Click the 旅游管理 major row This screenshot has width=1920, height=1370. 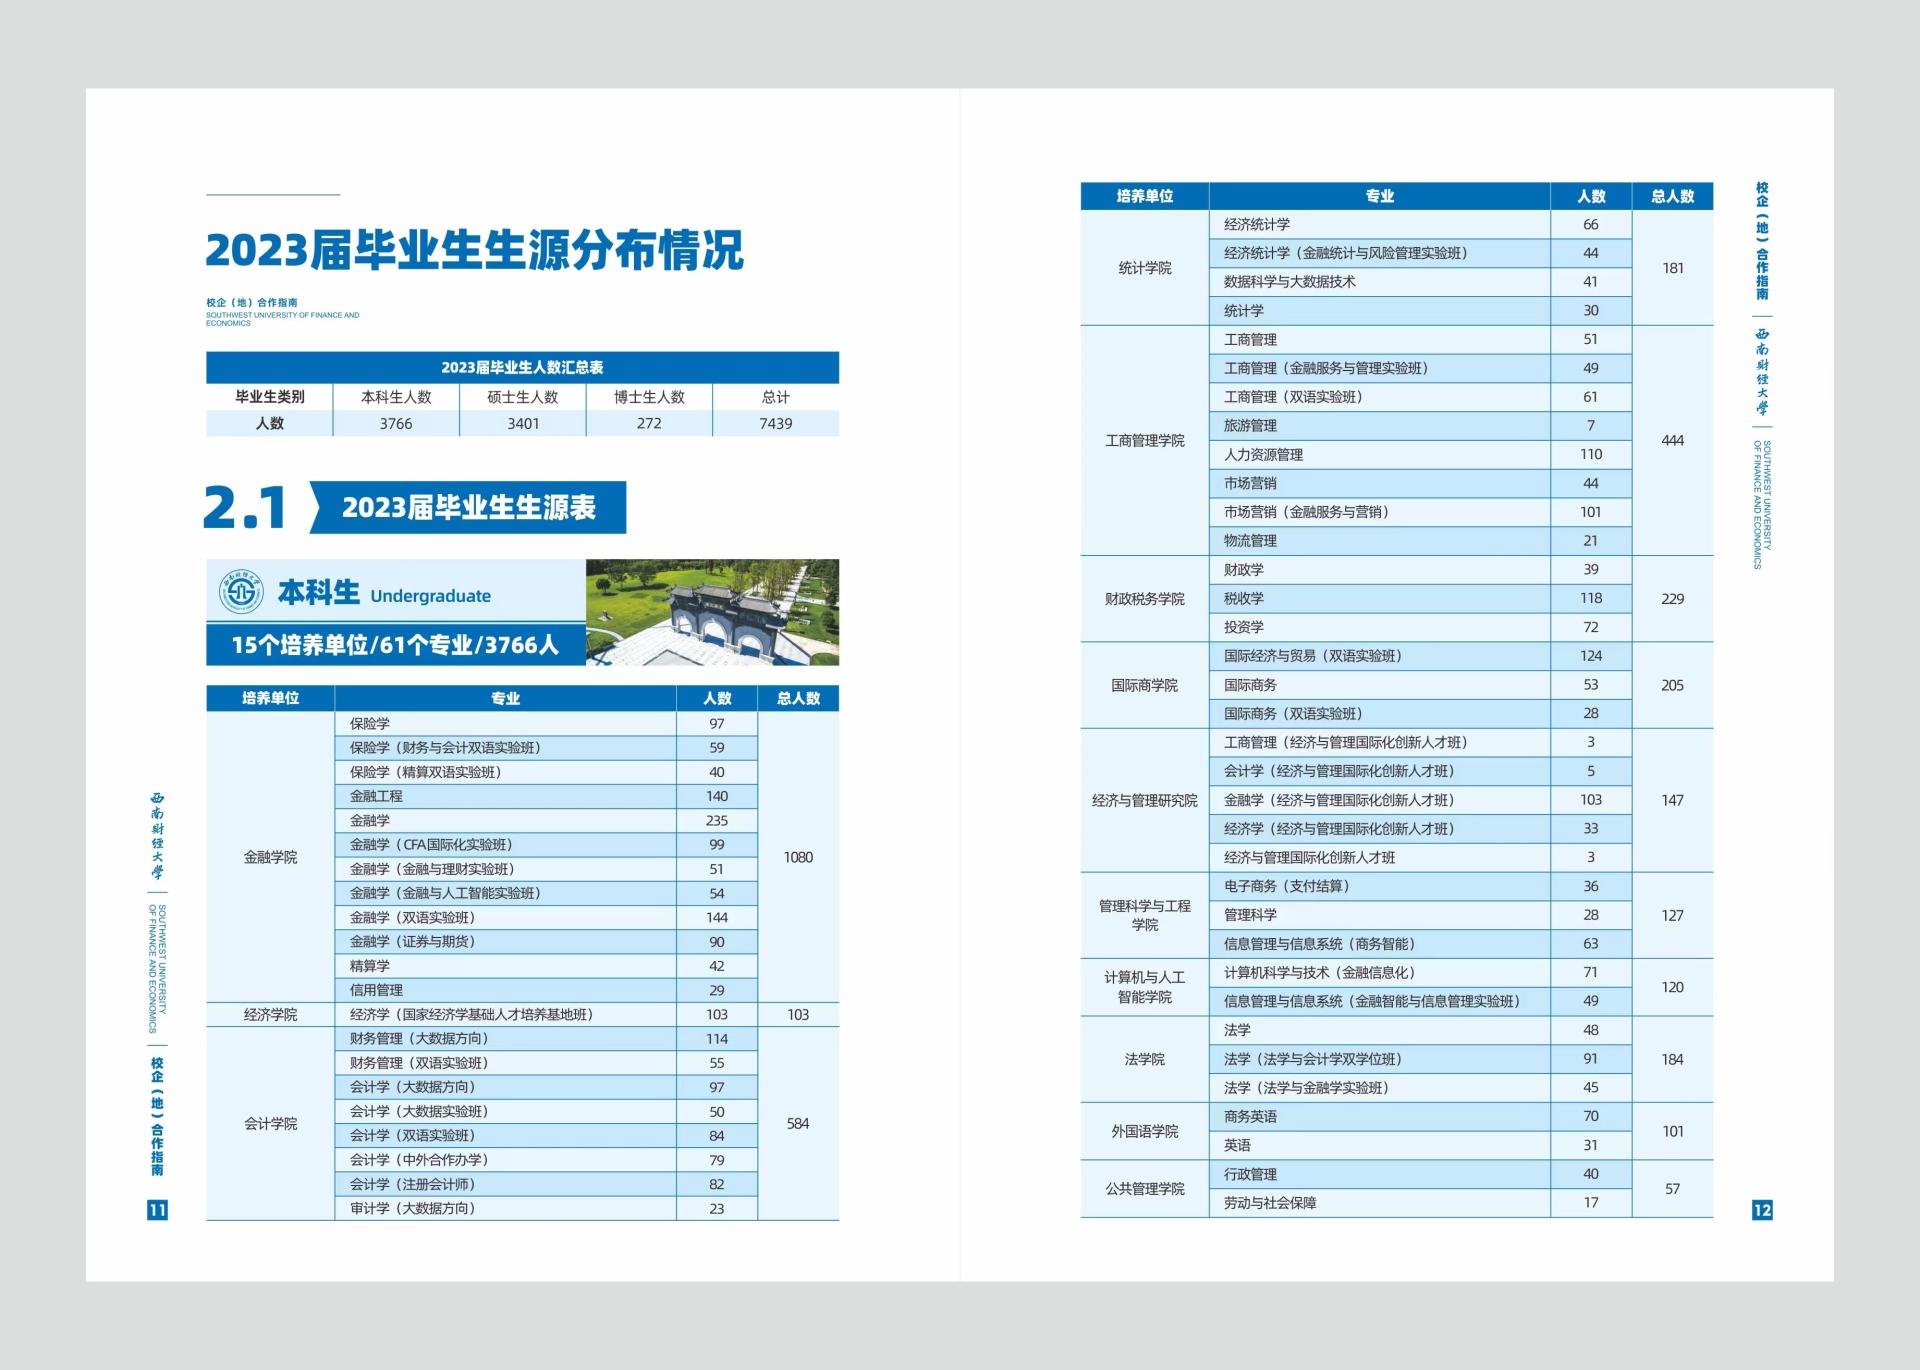pyautogui.click(x=1421, y=426)
